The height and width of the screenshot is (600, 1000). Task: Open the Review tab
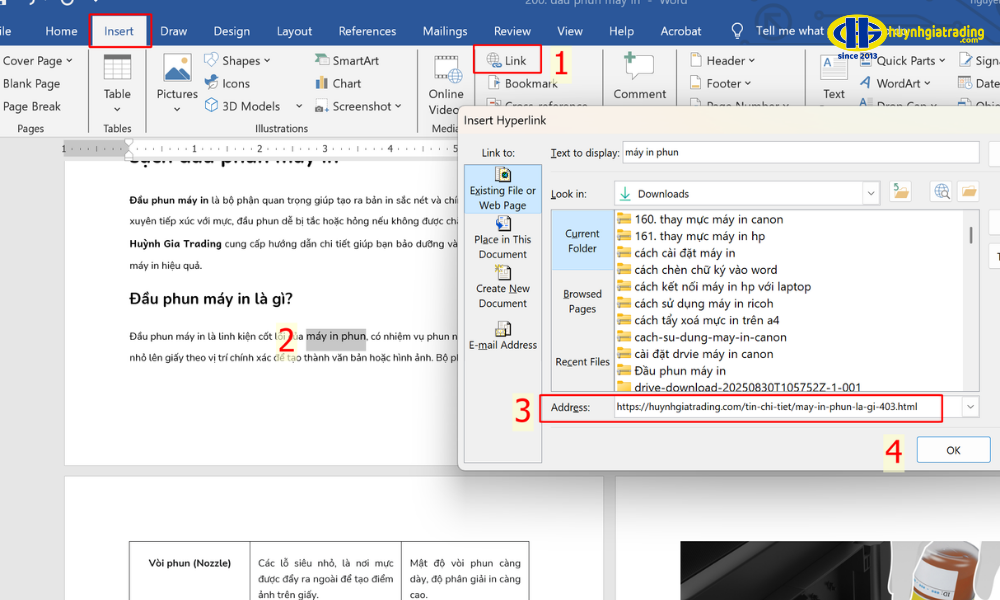tap(512, 31)
